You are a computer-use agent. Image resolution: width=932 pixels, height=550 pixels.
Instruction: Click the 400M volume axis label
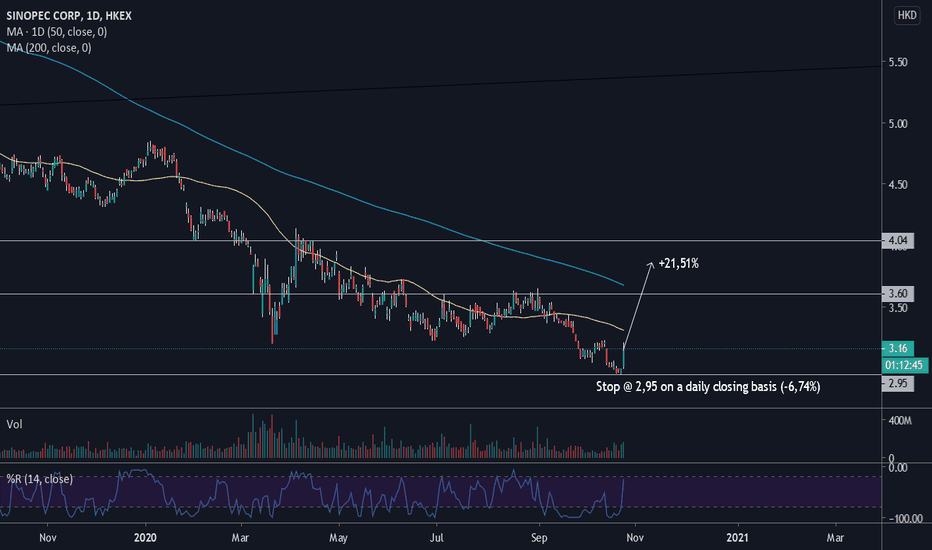click(x=900, y=421)
